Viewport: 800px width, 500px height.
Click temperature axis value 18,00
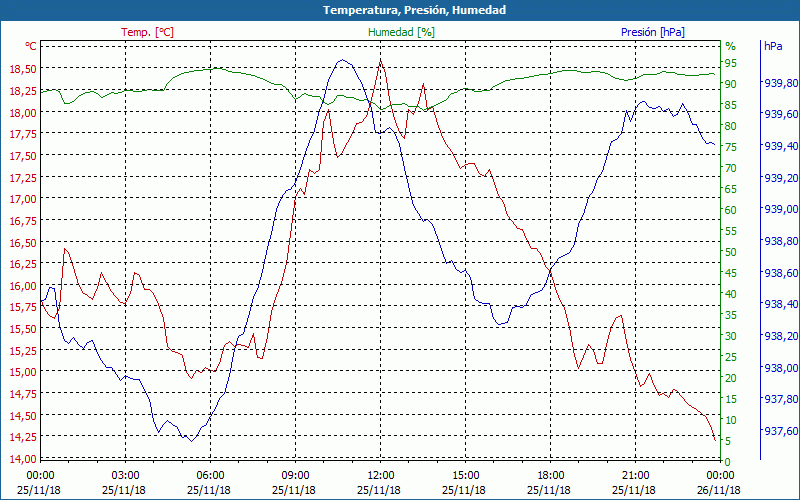pos(22,112)
